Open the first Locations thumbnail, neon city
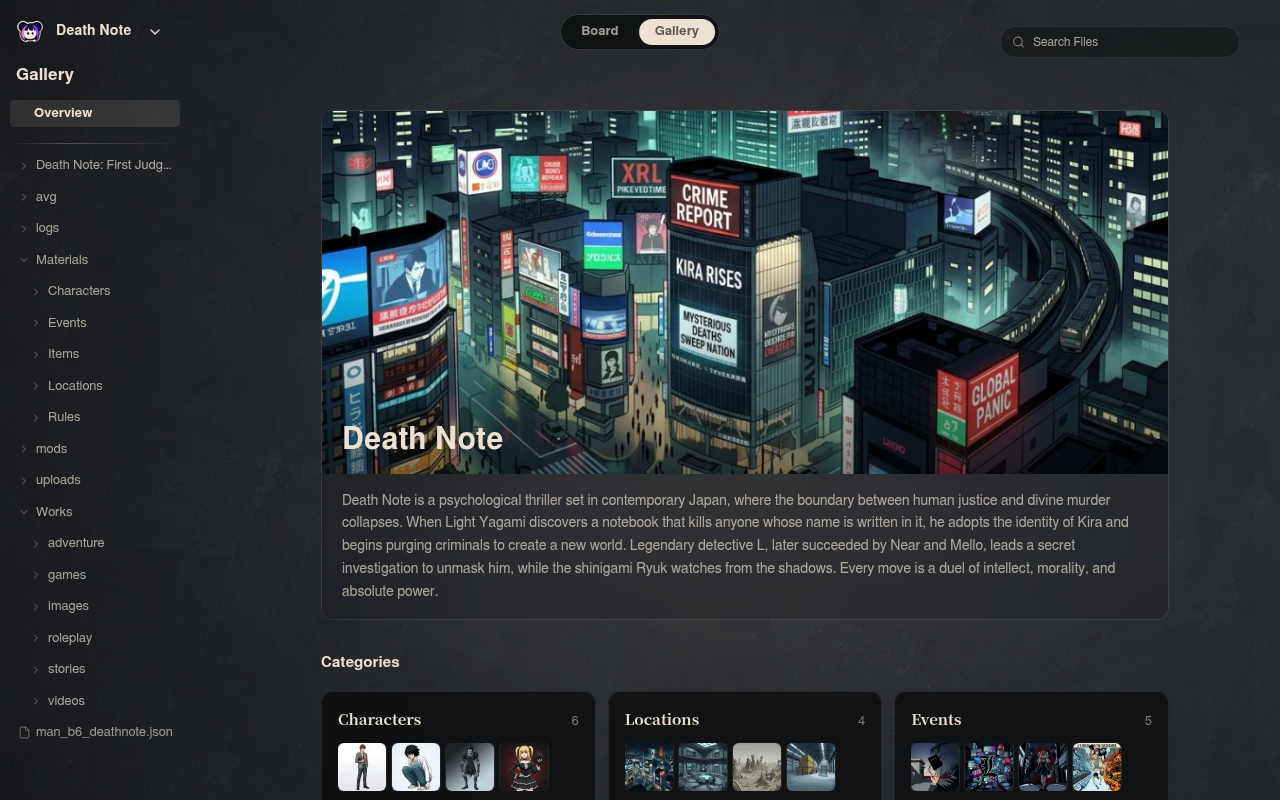 [x=649, y=767]
